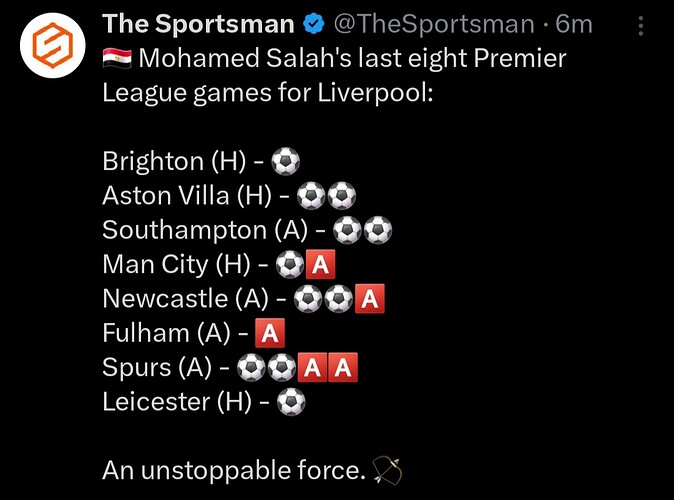The image size is (674, 500).
Task: Open the 6m timestamp link
Action: (x=574, y=24)
